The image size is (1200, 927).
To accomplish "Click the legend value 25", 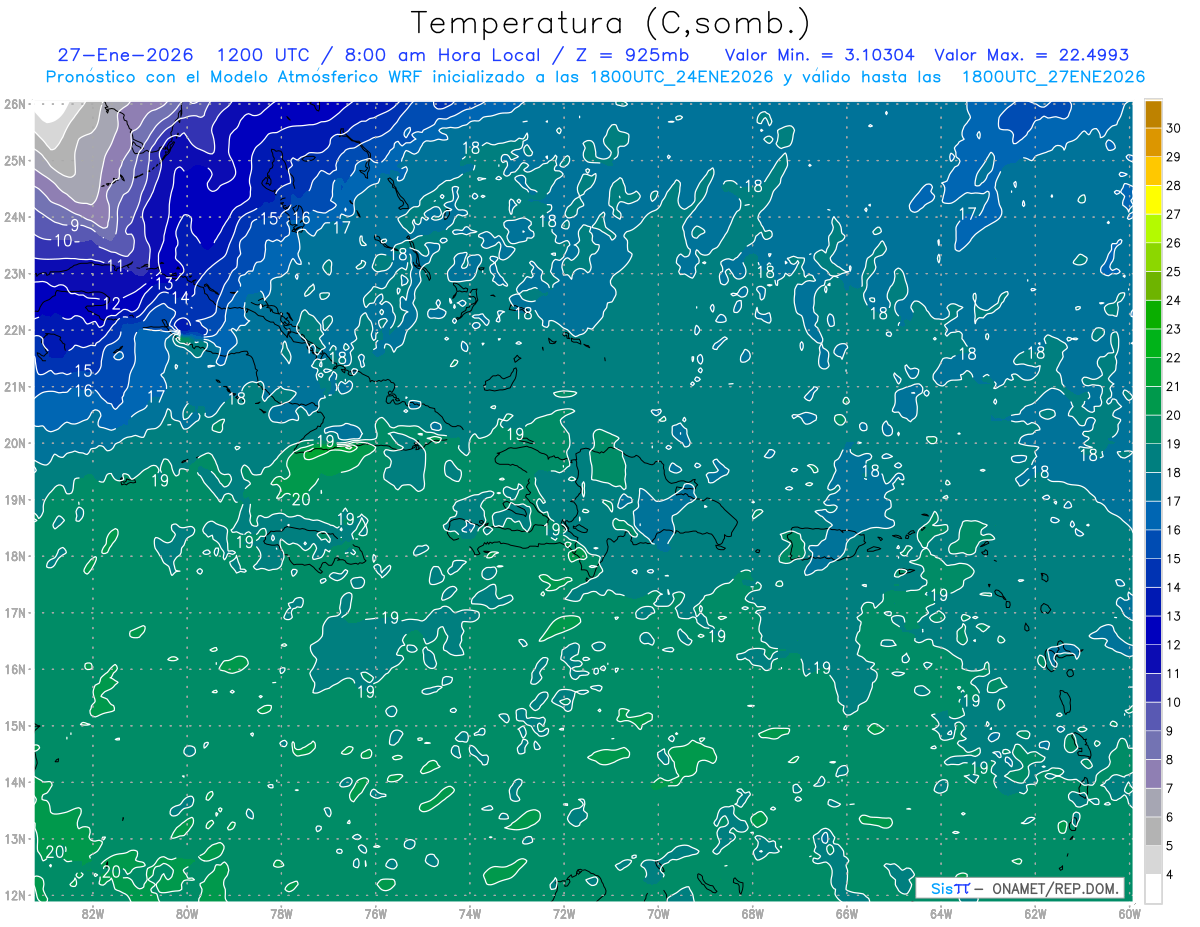I will click(1174, 272).
